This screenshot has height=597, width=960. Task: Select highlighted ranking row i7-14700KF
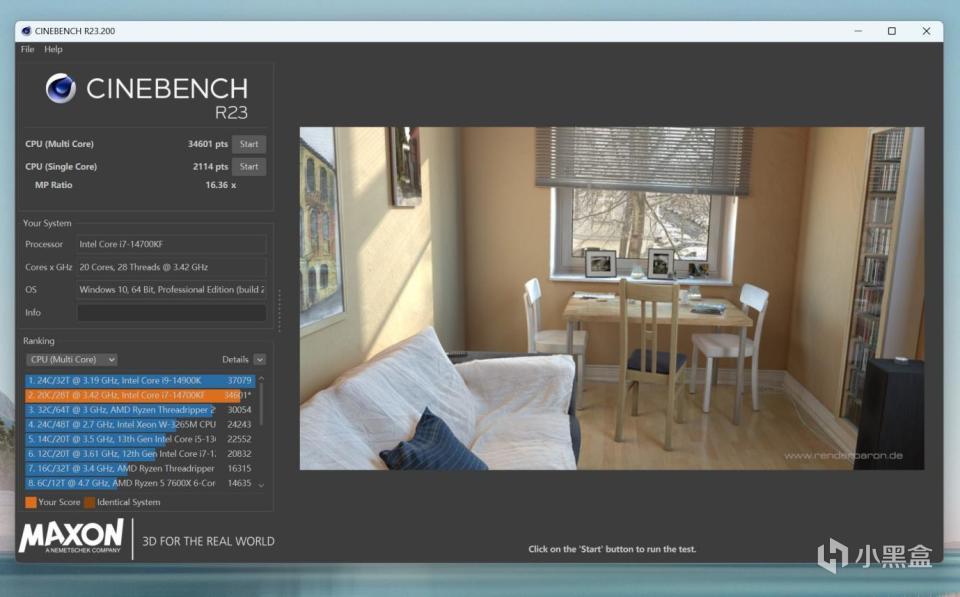click(140, 395)
